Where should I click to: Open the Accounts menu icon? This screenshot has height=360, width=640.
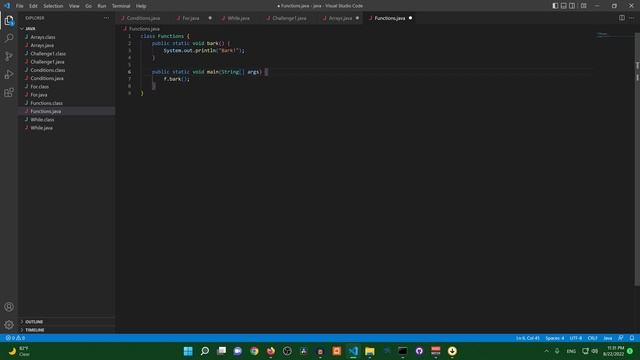[9, 307]
